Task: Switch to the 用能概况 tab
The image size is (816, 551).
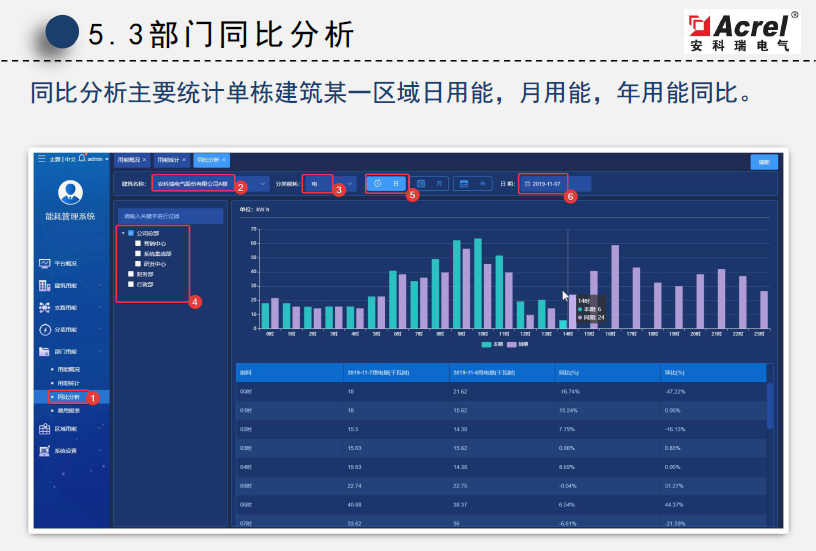Action: (x=129, y=160)
